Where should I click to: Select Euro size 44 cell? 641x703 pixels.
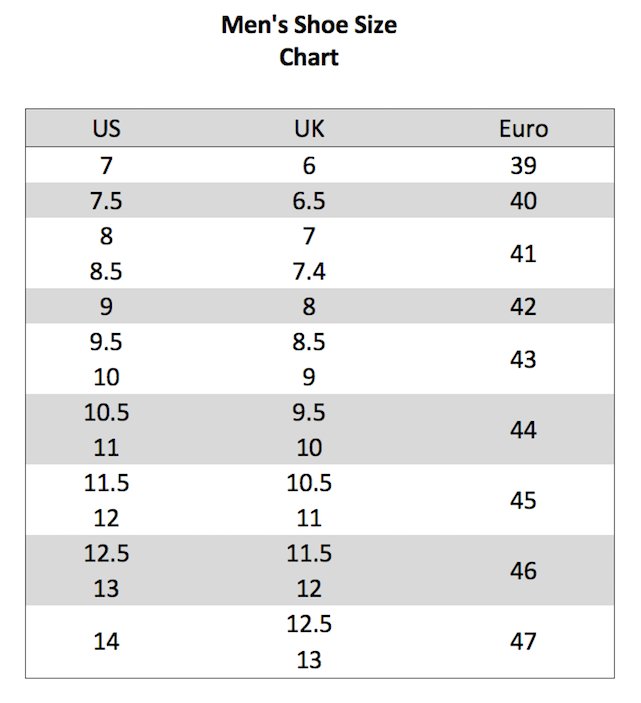tap(523, 430)
